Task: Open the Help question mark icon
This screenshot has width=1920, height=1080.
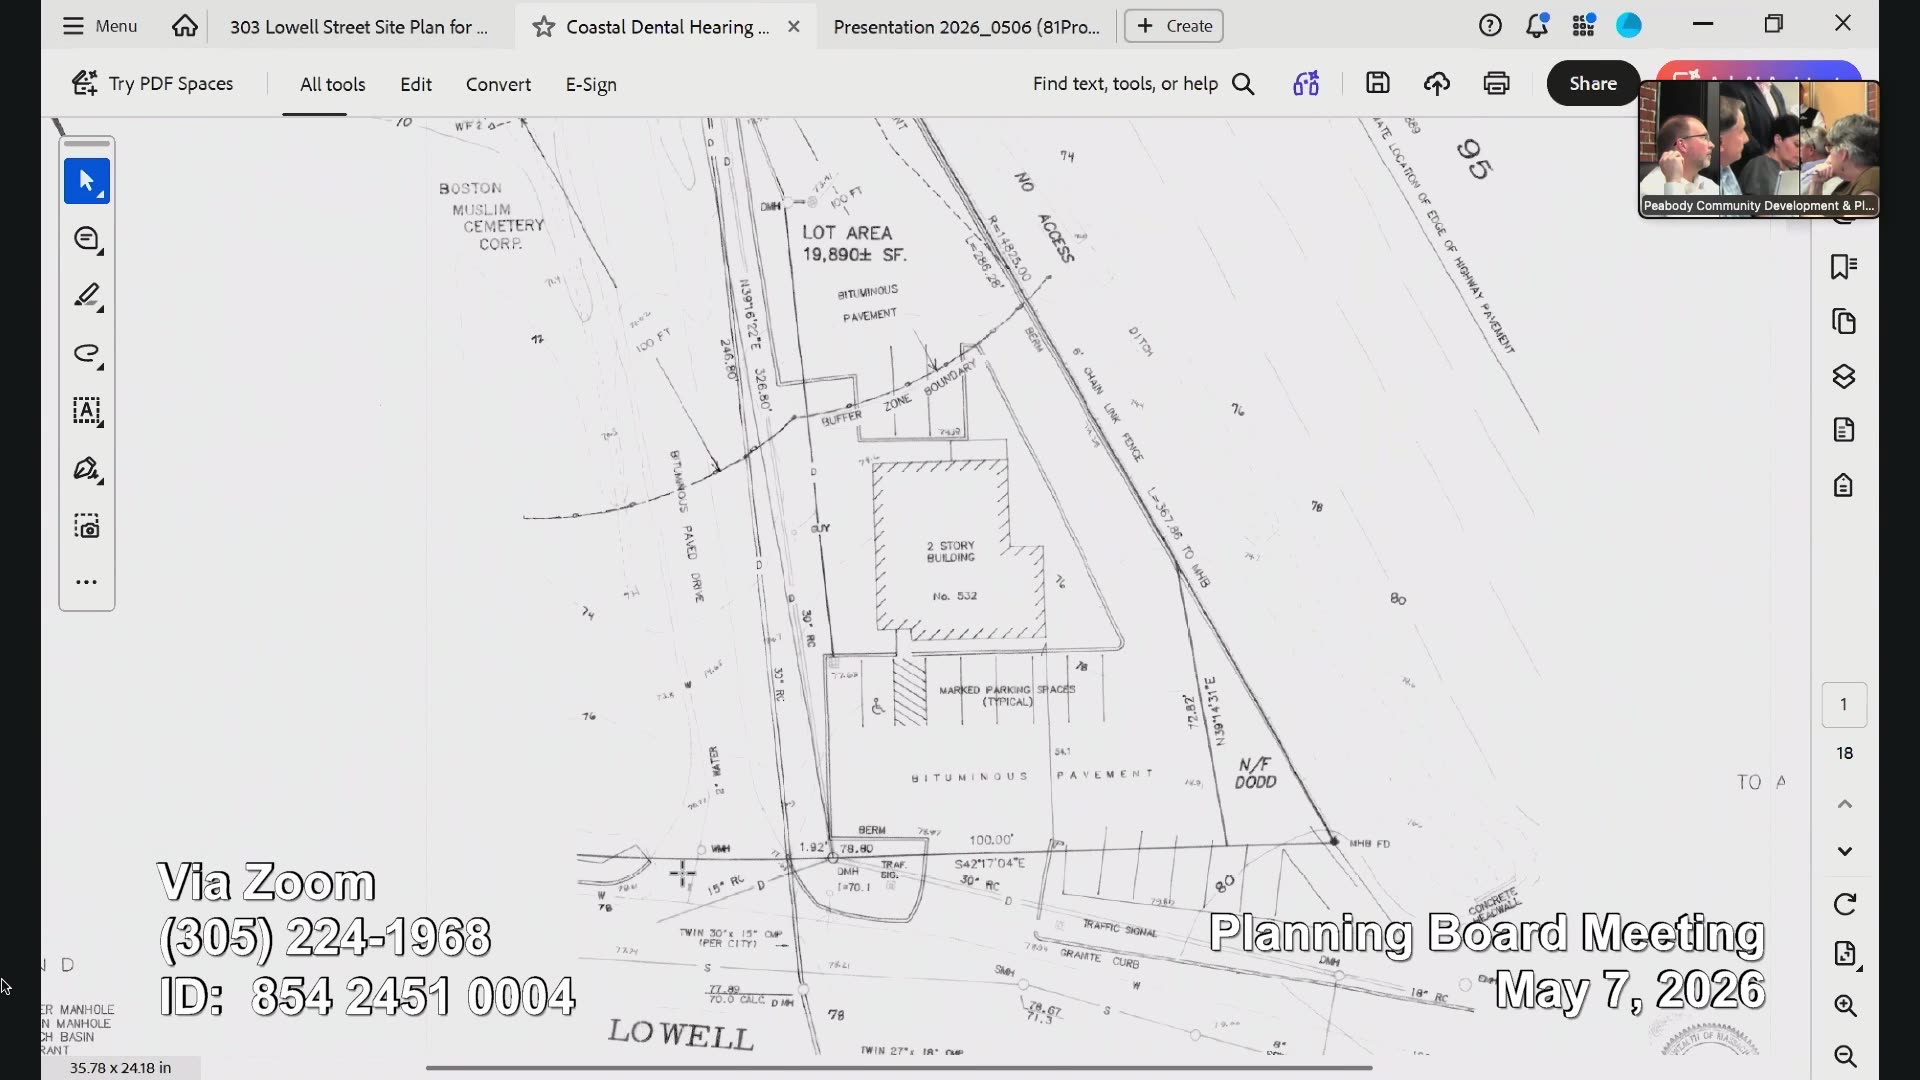Action: click(1490, 26)
